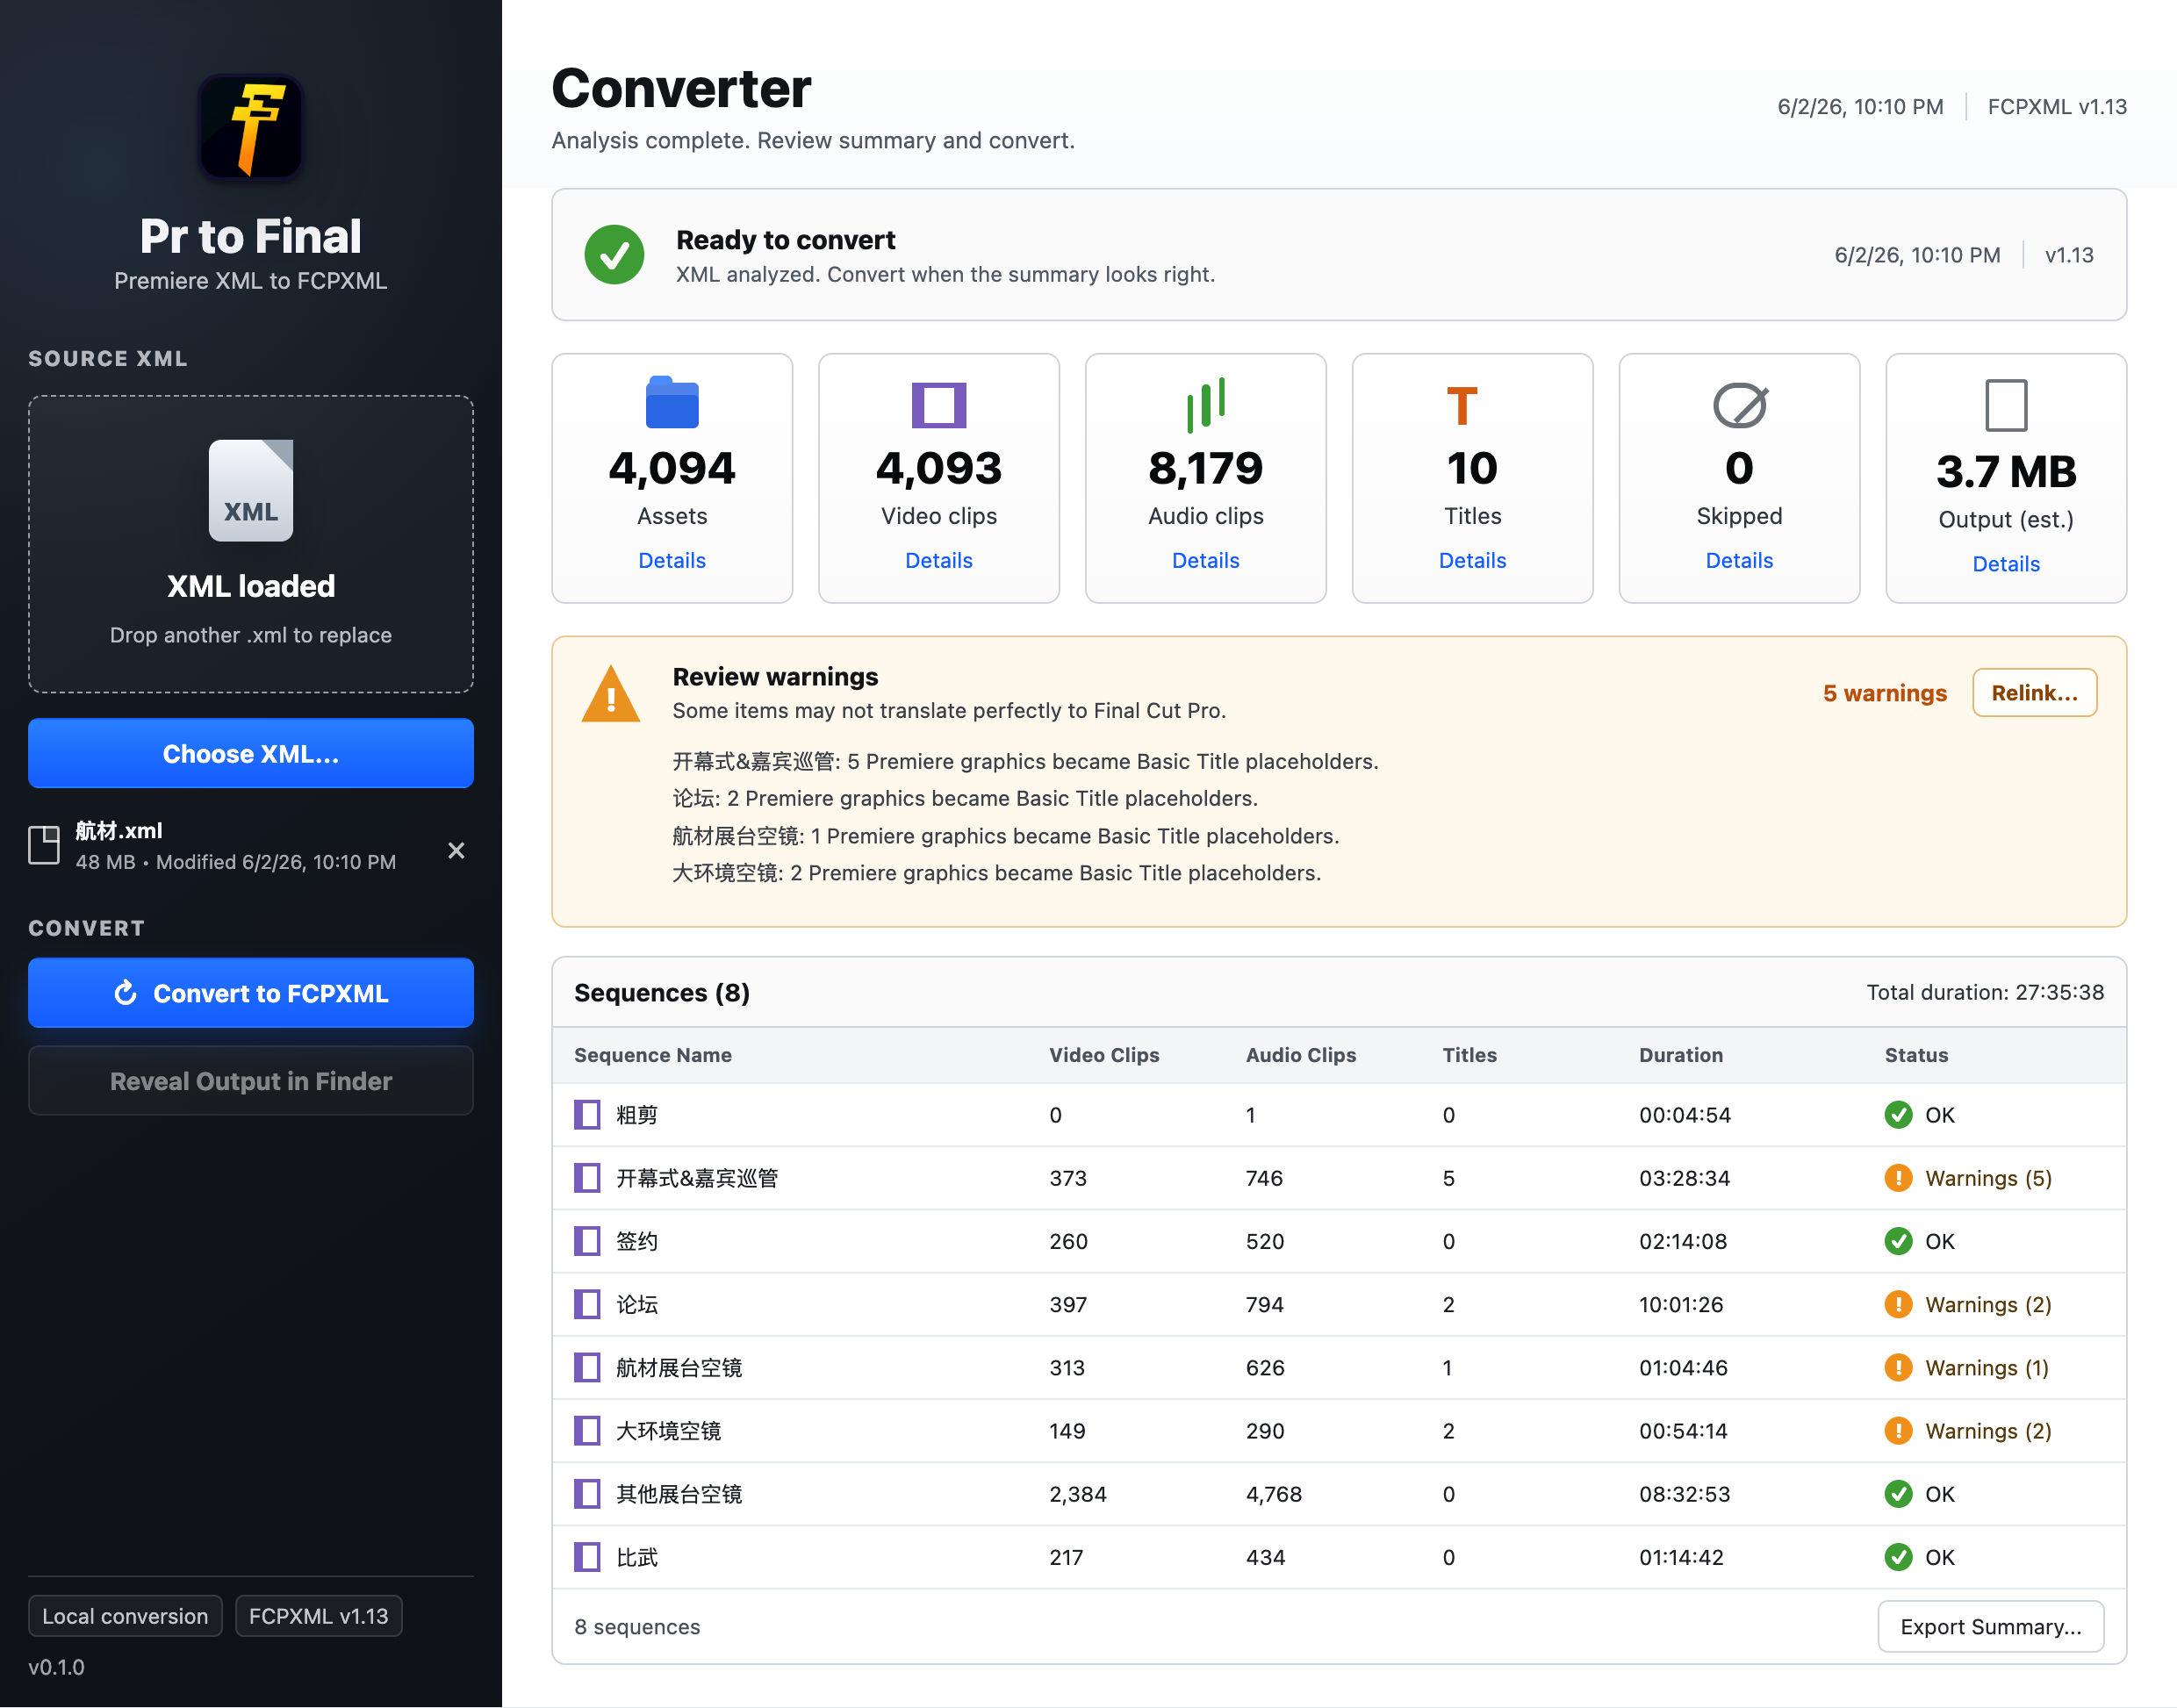Select the 粗剪 sequence name
The width and height of the screenshot is (2177, 1708).
(637, 1114)
